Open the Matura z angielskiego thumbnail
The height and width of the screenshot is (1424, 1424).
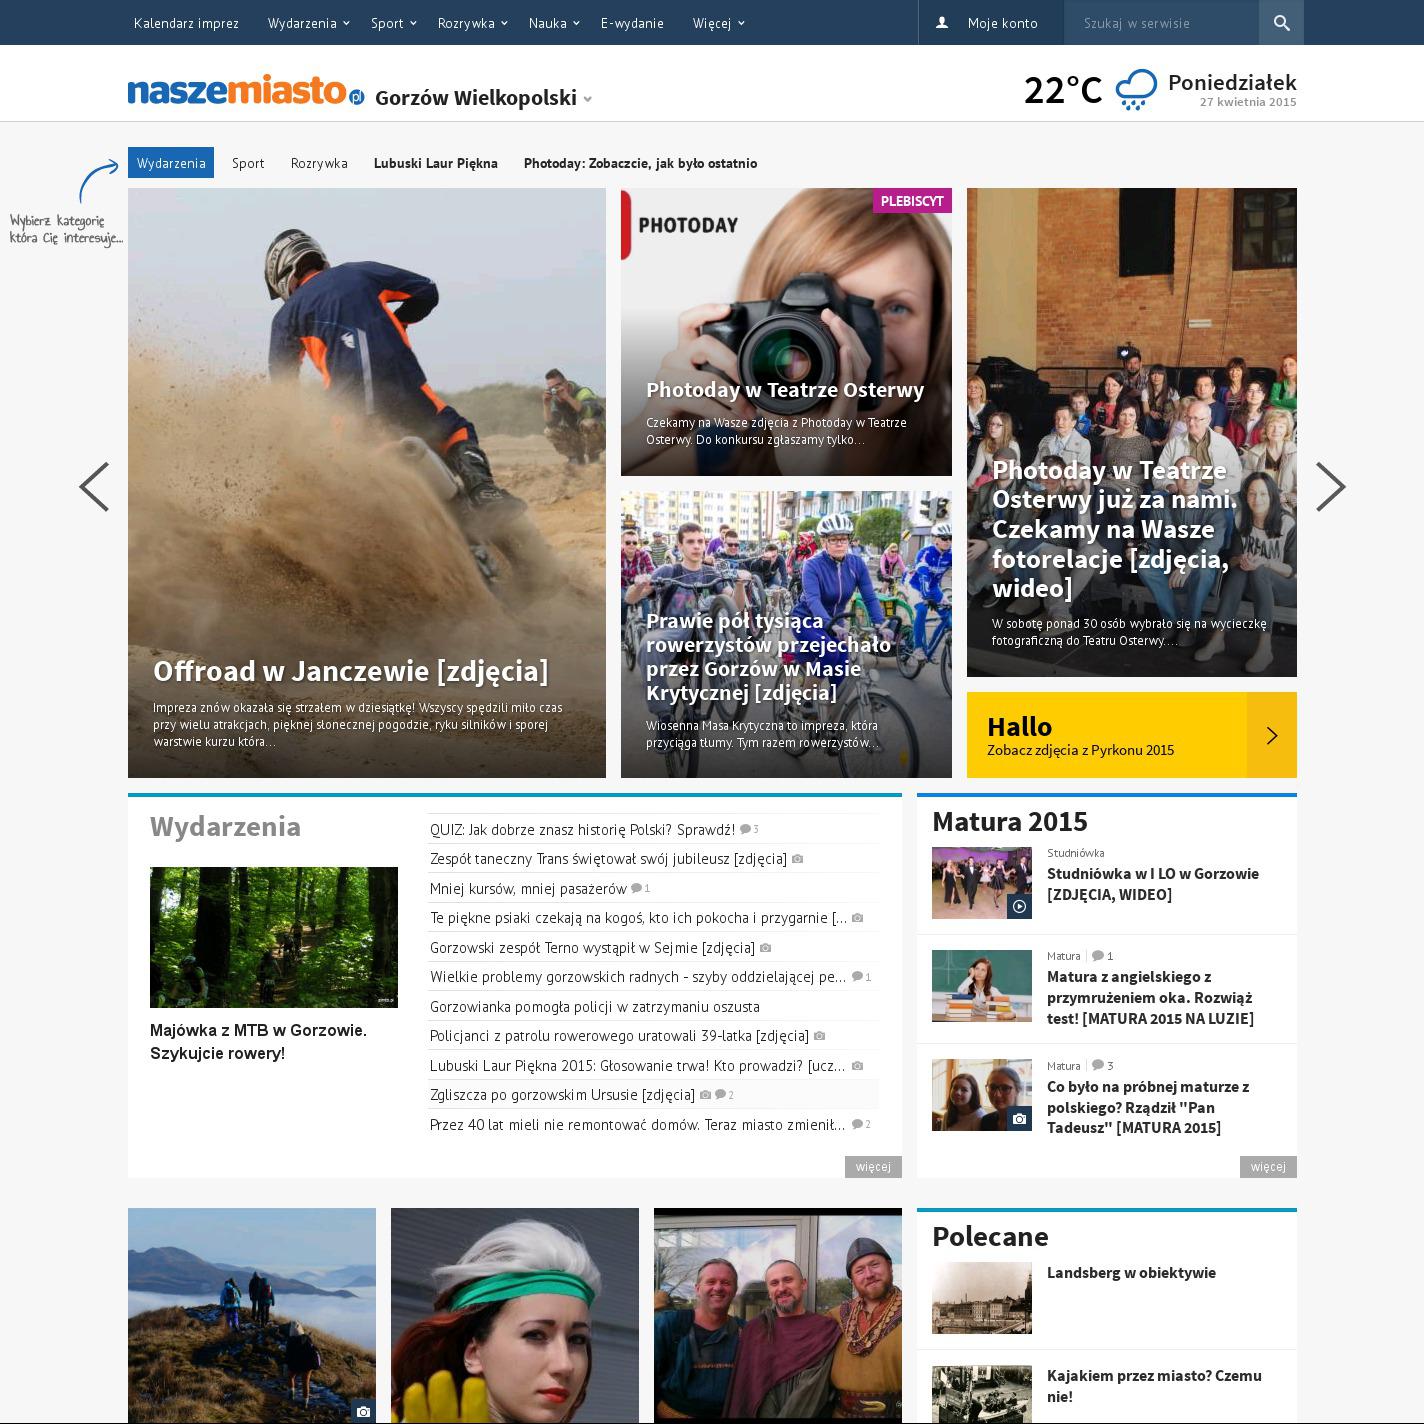pos(982,986)
